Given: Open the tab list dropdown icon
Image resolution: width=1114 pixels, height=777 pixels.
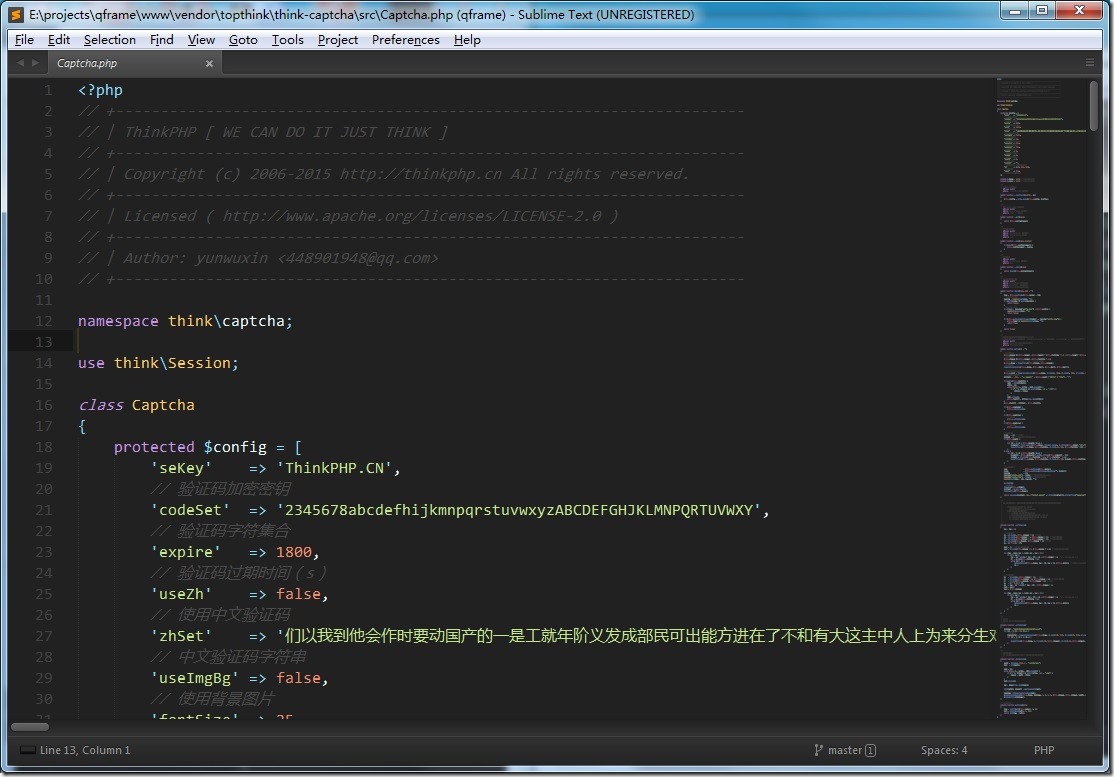Looking at the screenshot, I should (1090, 63).
